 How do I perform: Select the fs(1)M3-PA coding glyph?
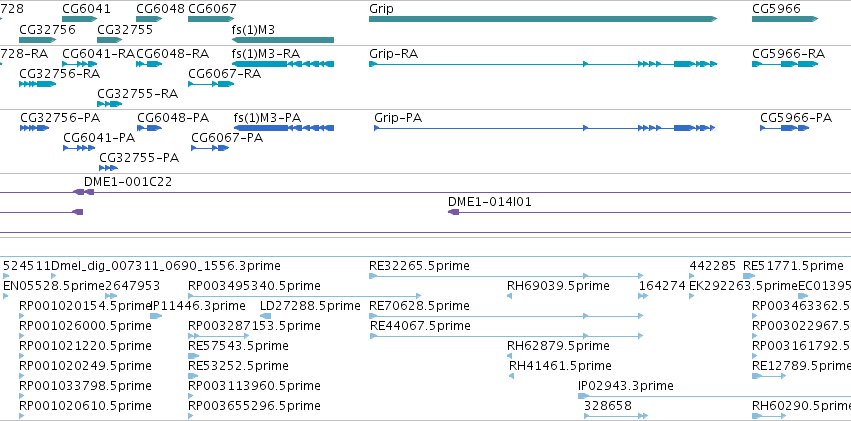click(284, 128)
